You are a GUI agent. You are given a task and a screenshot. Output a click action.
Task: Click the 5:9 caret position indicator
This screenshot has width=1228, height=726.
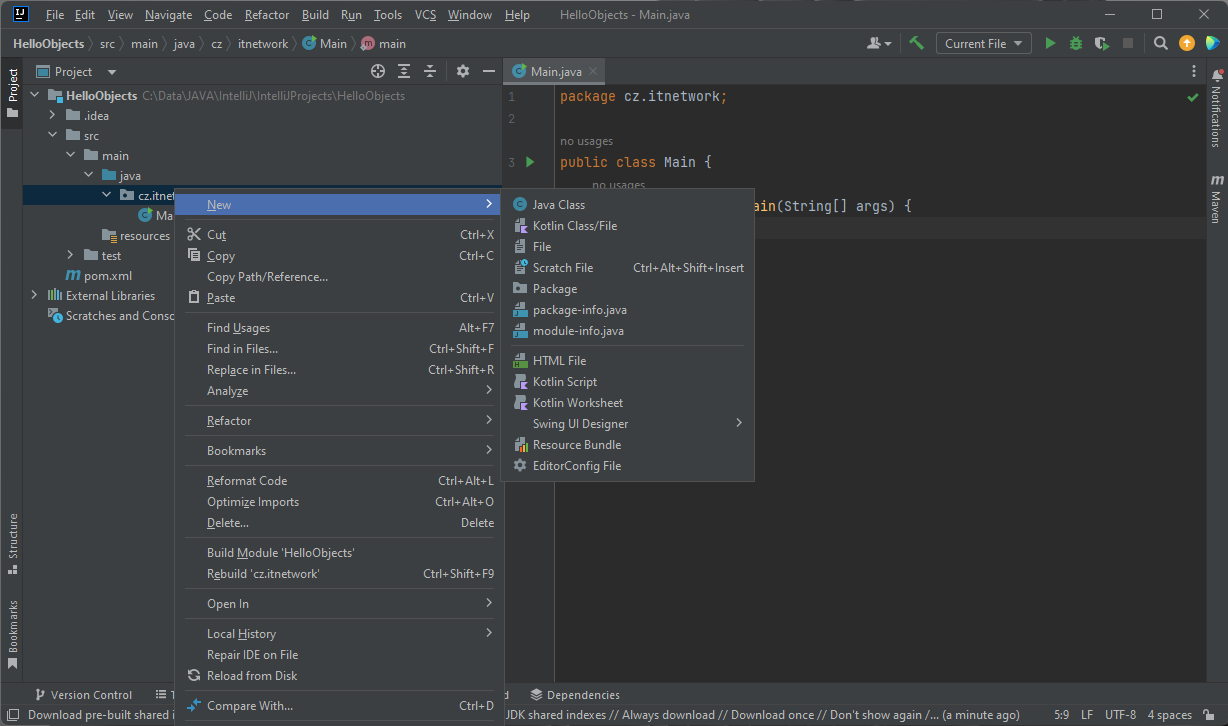(x=1061, y=715)
